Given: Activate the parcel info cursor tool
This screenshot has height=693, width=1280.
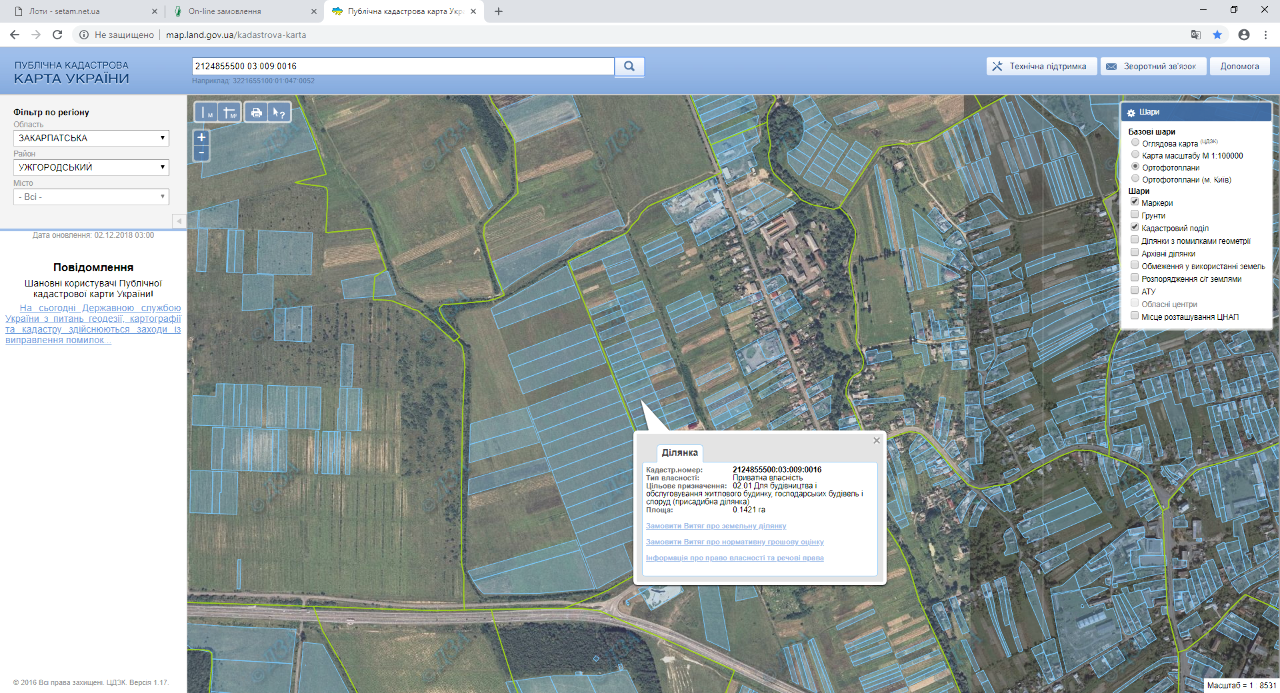Looking at the screenshot, I should 280,113.
